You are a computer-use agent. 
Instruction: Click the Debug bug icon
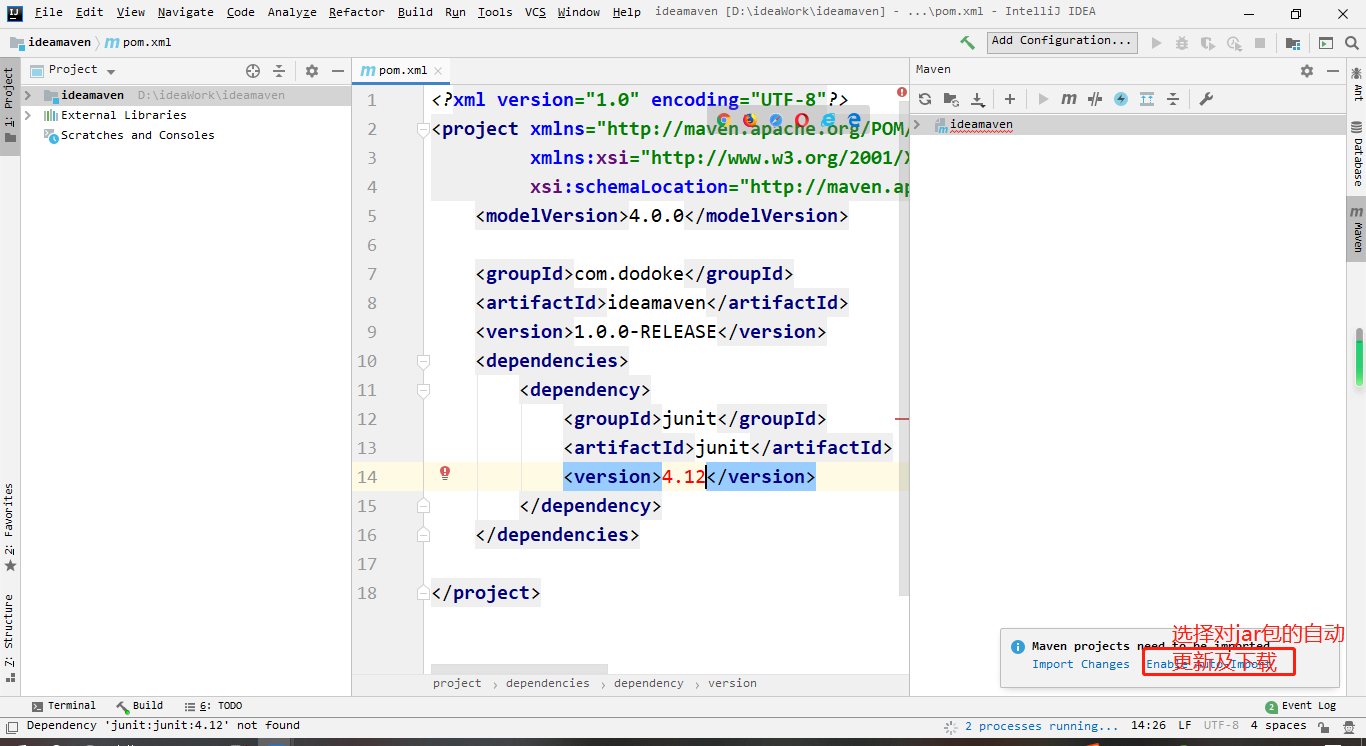click(x=1182, y=43)
